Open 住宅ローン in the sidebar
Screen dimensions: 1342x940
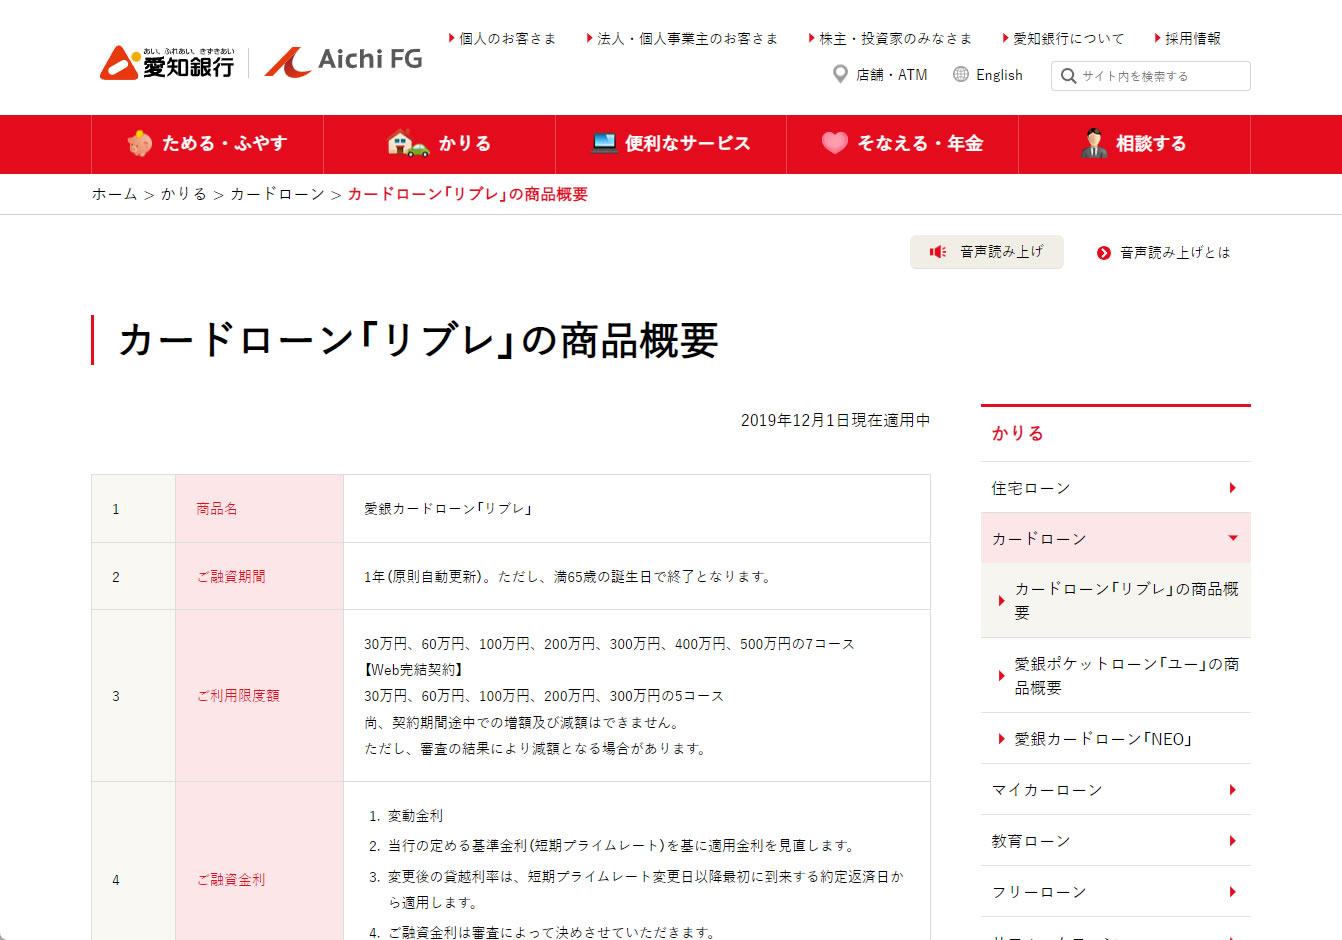point(1116,488)
